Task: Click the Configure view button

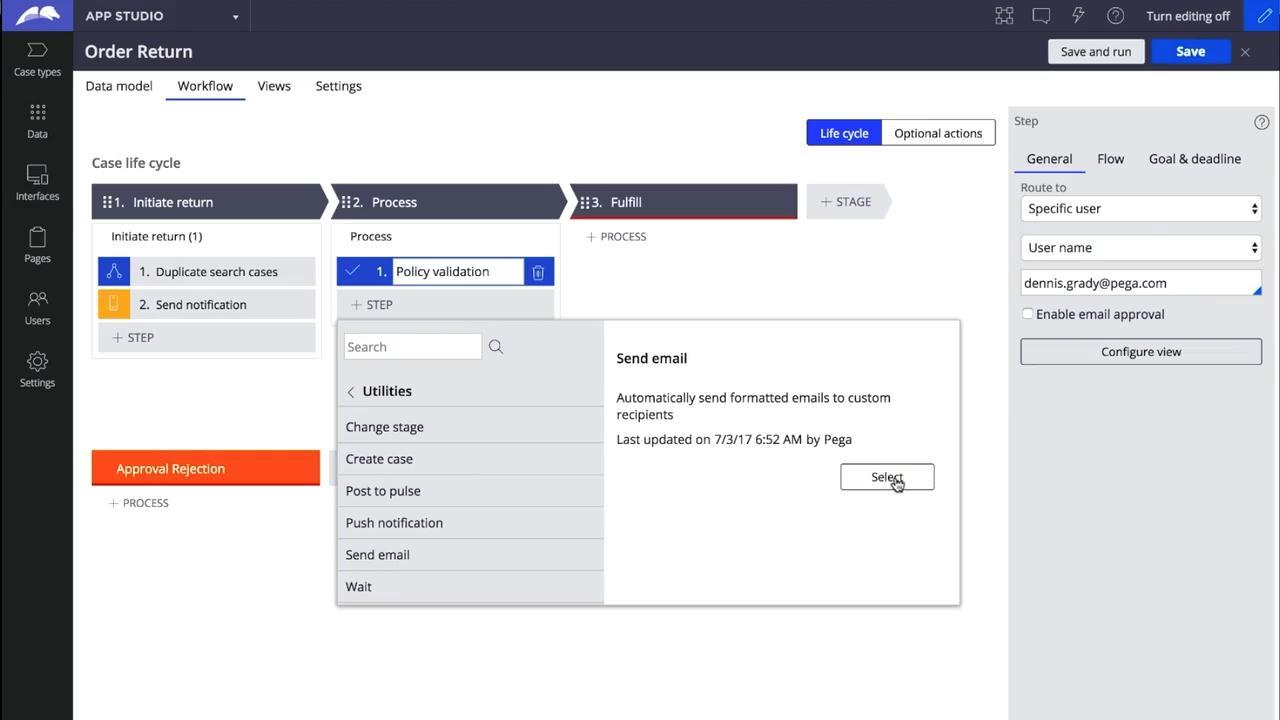Action: pos(1140,352)
